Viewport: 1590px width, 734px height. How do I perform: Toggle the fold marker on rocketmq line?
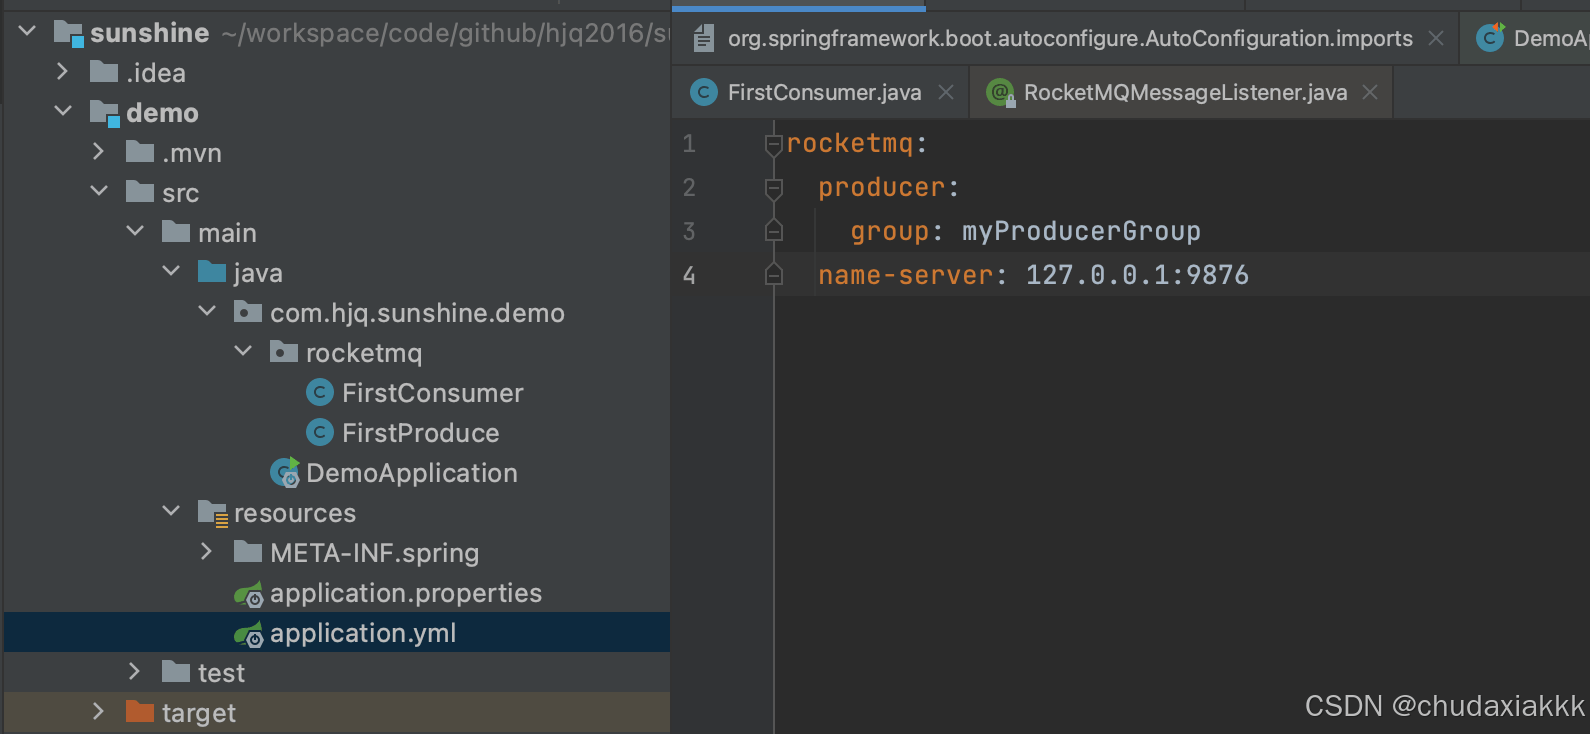773,145
